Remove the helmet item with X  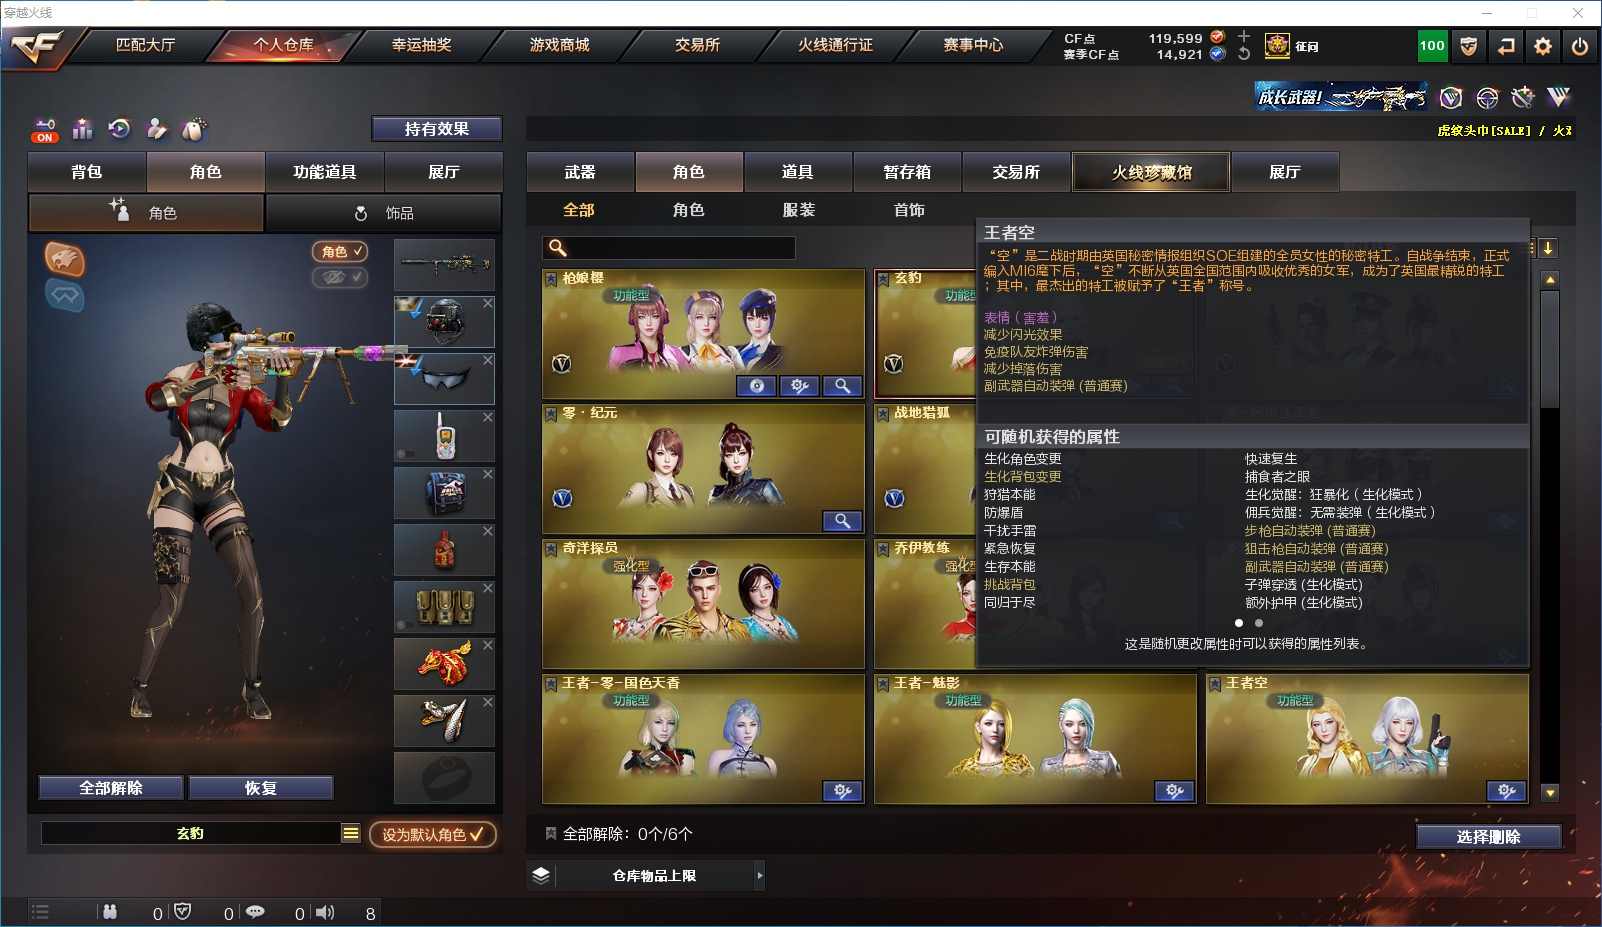coord(488,303)
